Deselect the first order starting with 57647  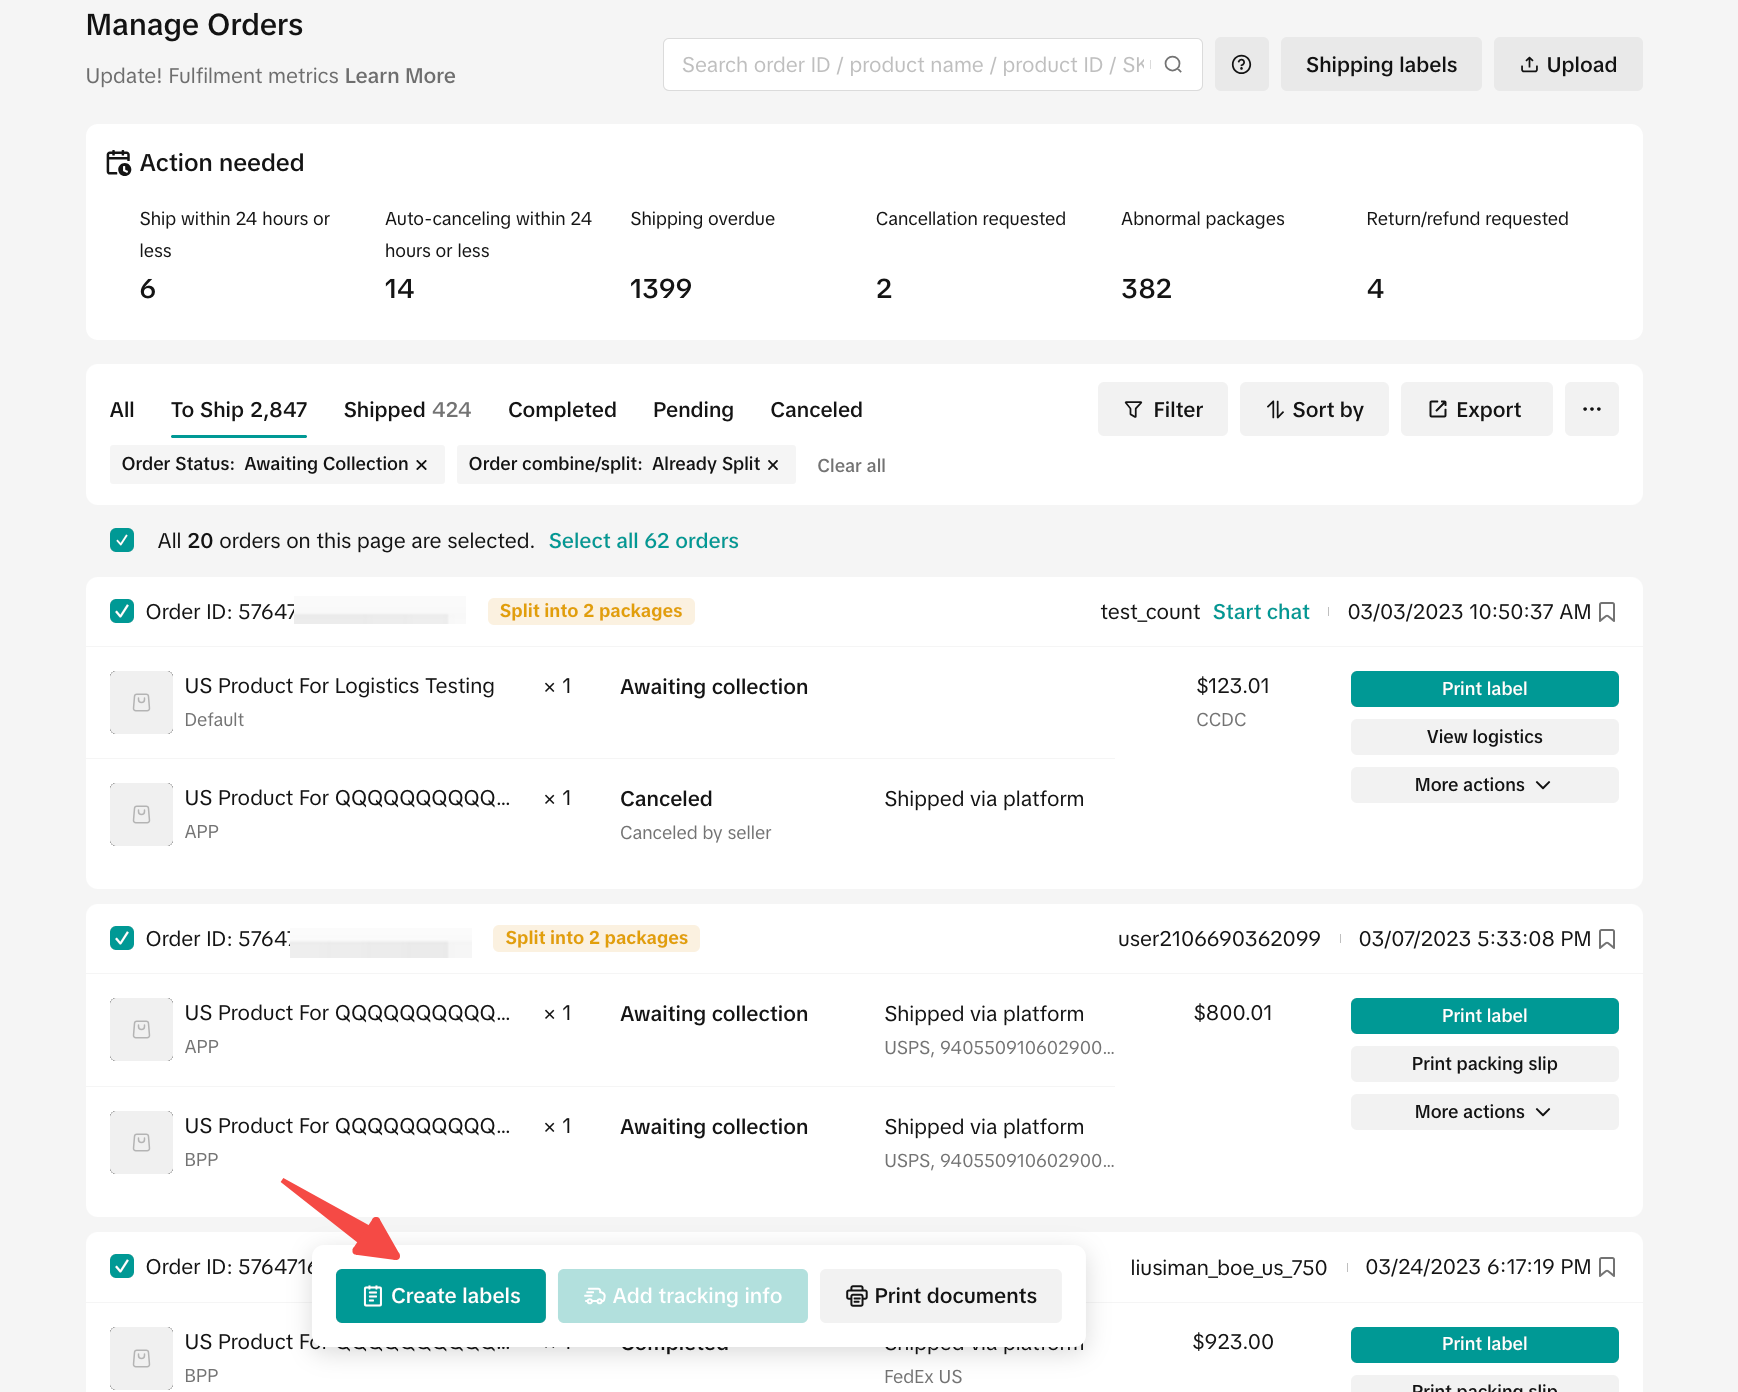[x=122, y=611]
